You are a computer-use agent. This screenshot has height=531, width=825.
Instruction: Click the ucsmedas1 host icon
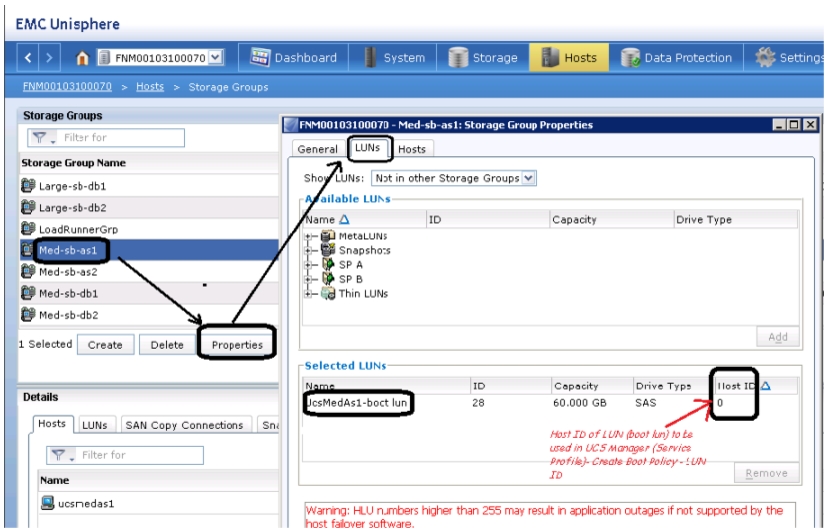48,503
